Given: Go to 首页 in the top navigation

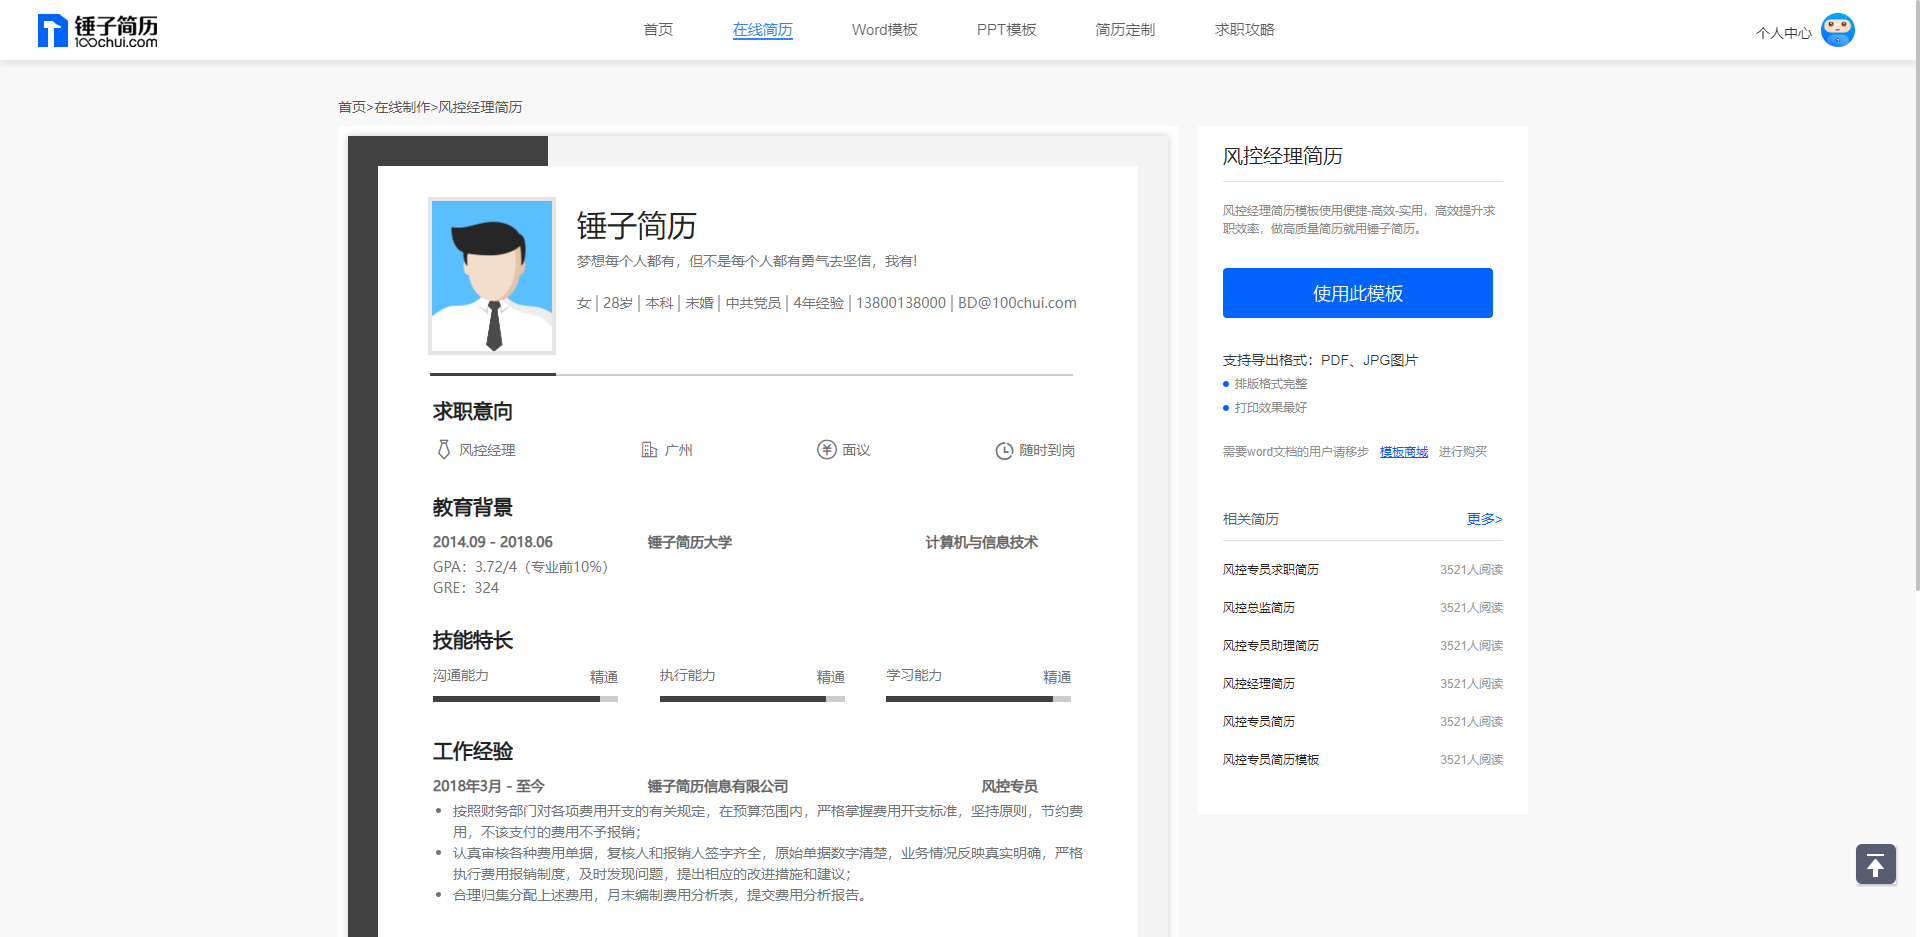Looking at the screenshot, I should click(x=658, y=30).
